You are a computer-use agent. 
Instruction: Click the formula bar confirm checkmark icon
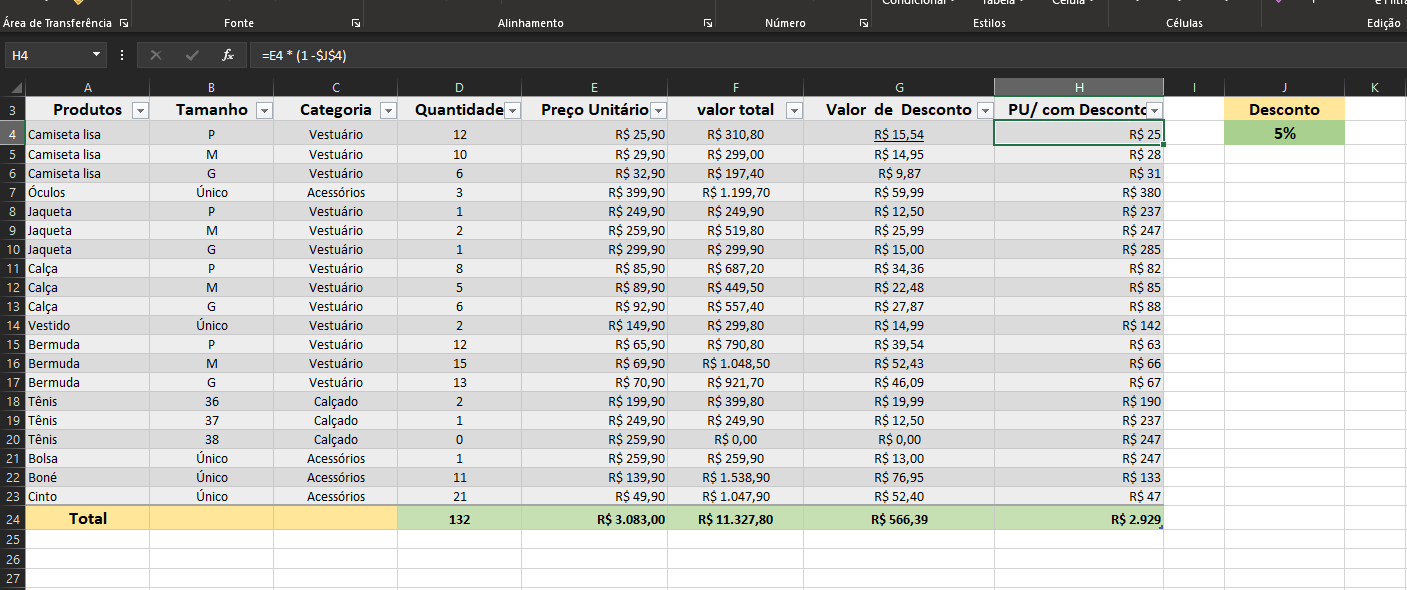click(192, 55)
